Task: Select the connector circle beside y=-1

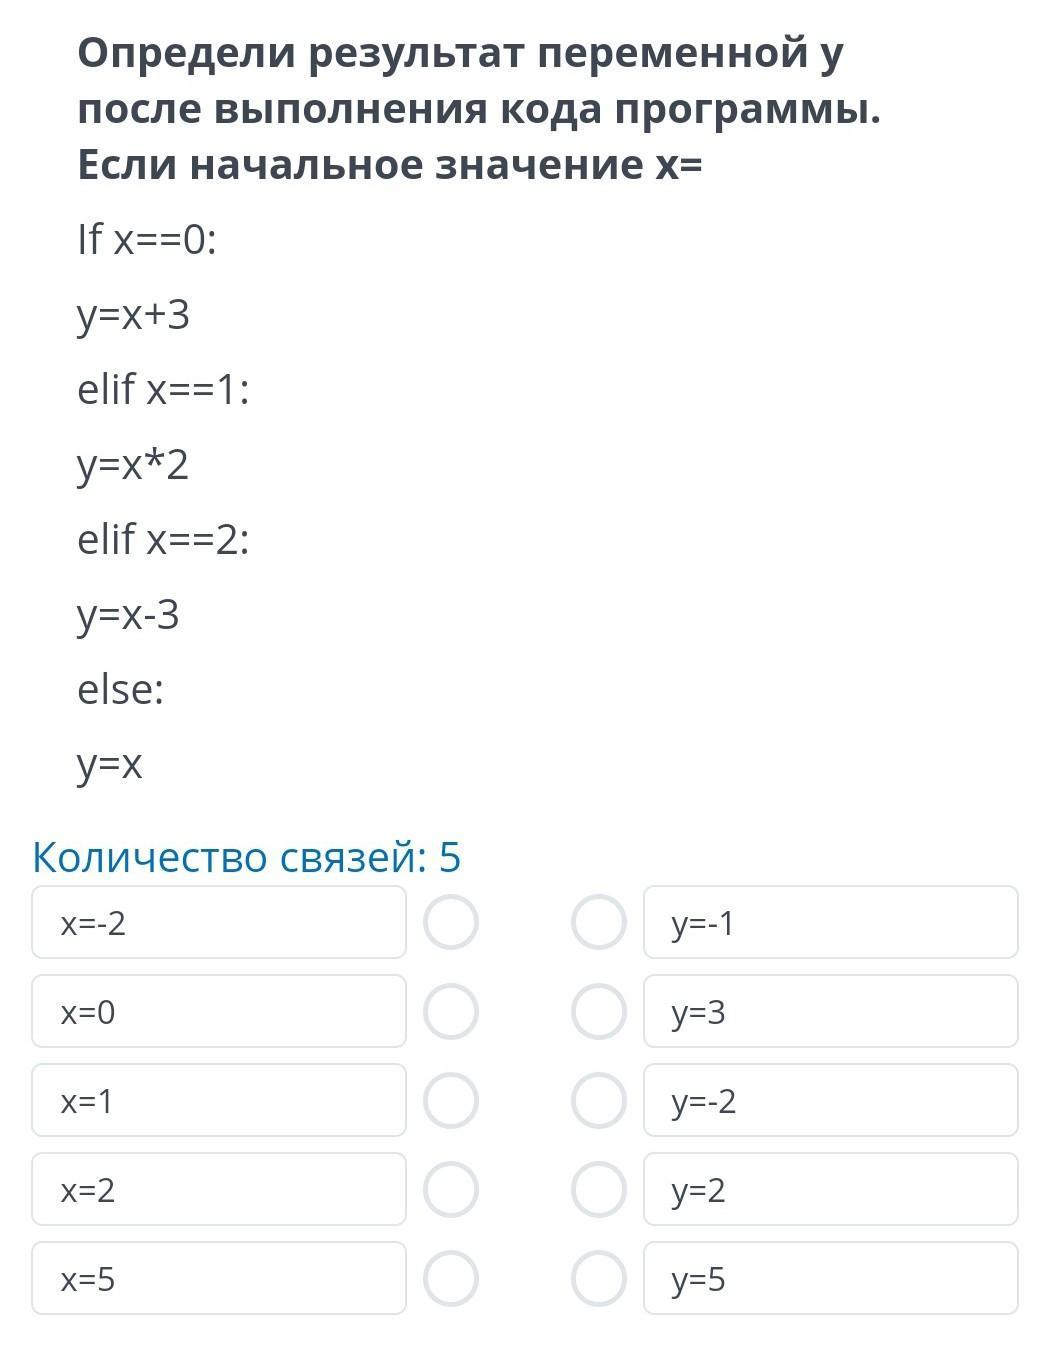Action: (x=598, y=922)
